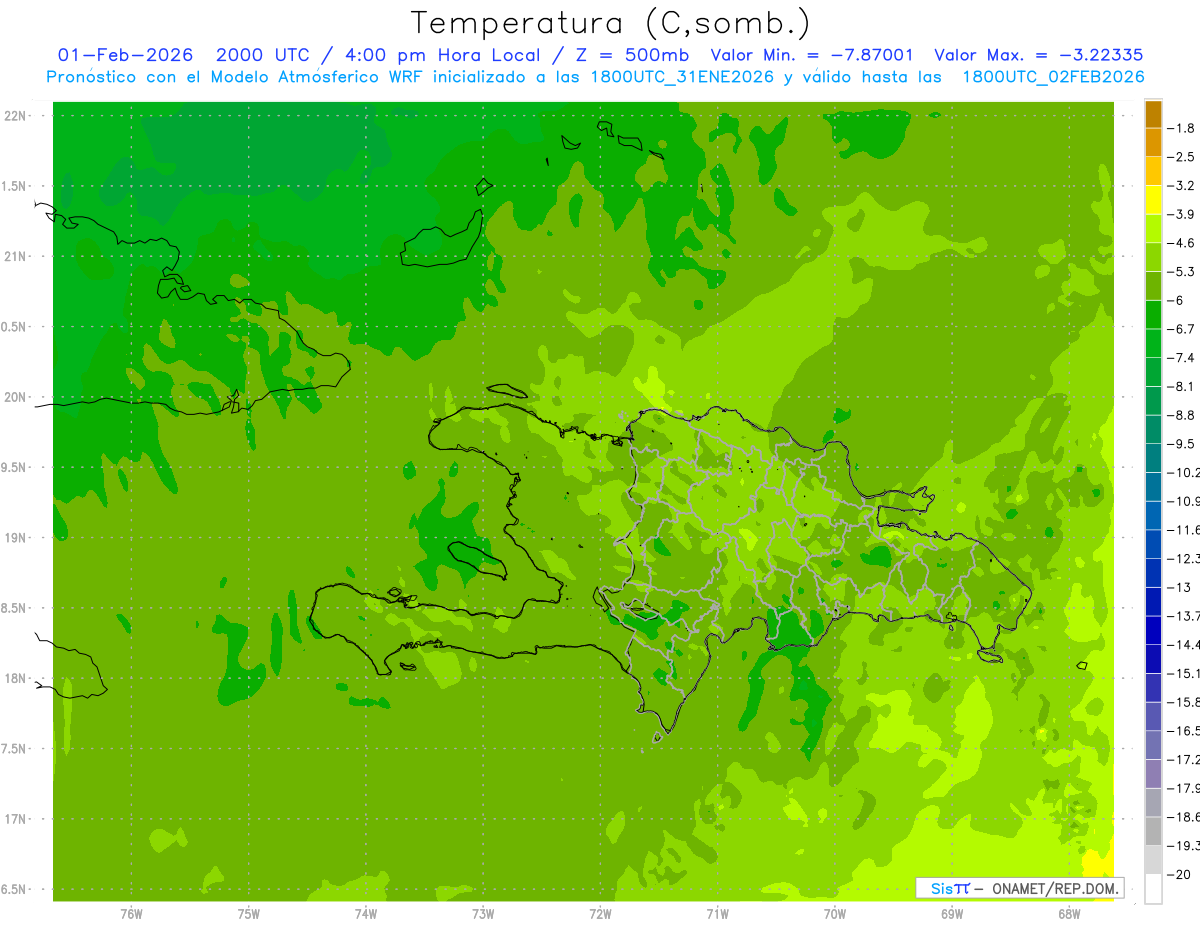Click the title 'Temperatura (C,somb.)'

pos(611,23)
